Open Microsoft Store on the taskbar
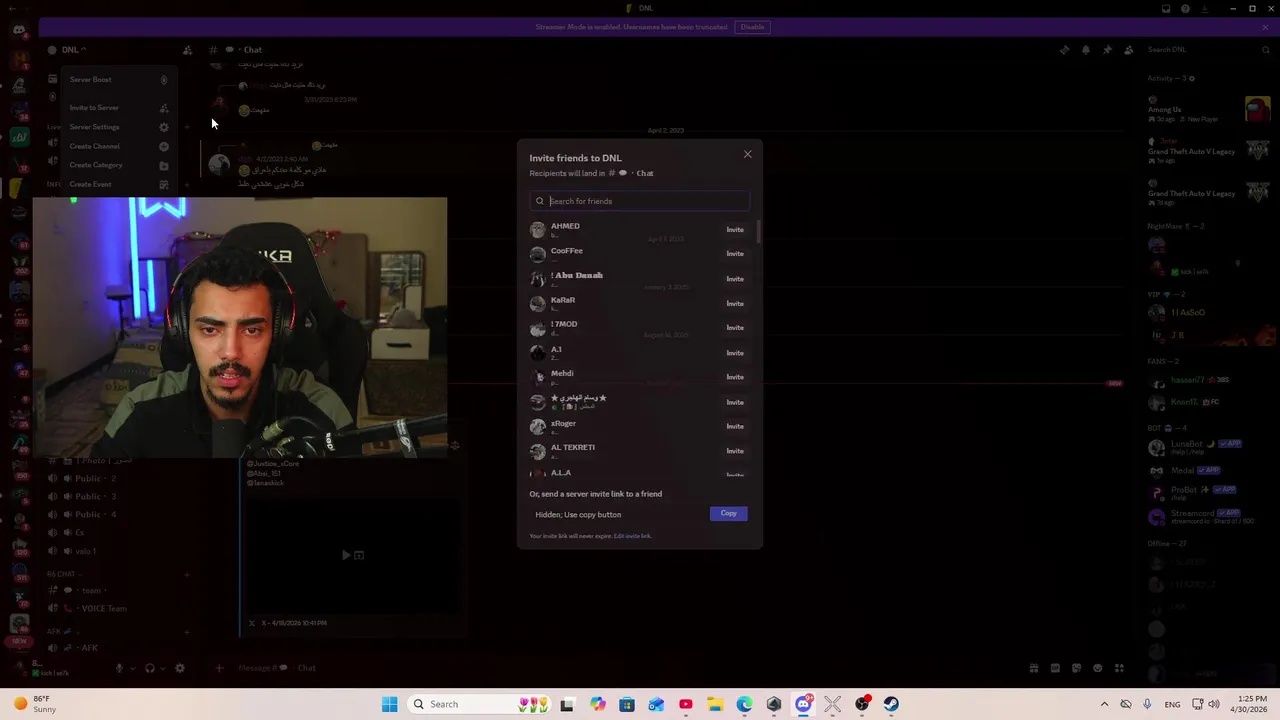The width and height of the screenshot is (1280, 720). point(627,704)
